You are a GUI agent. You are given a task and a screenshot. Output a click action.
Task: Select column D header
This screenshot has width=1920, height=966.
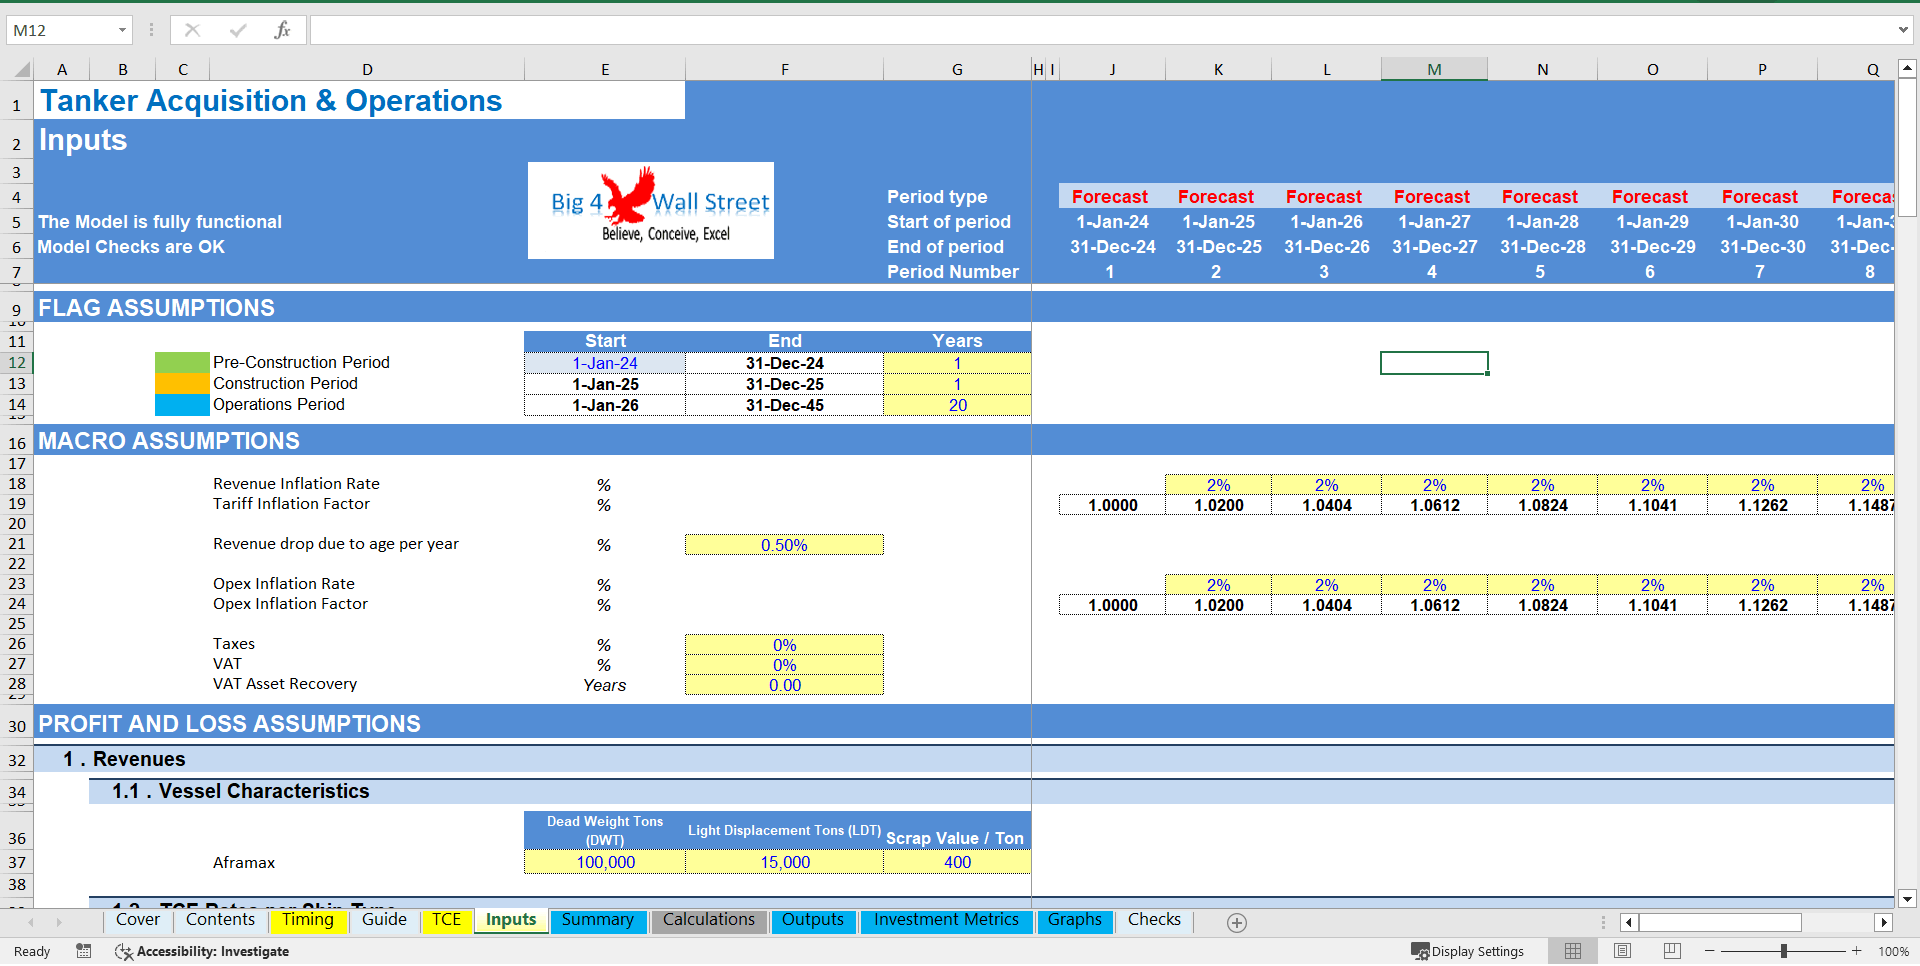pyautogui.click(x=367, y=69)
